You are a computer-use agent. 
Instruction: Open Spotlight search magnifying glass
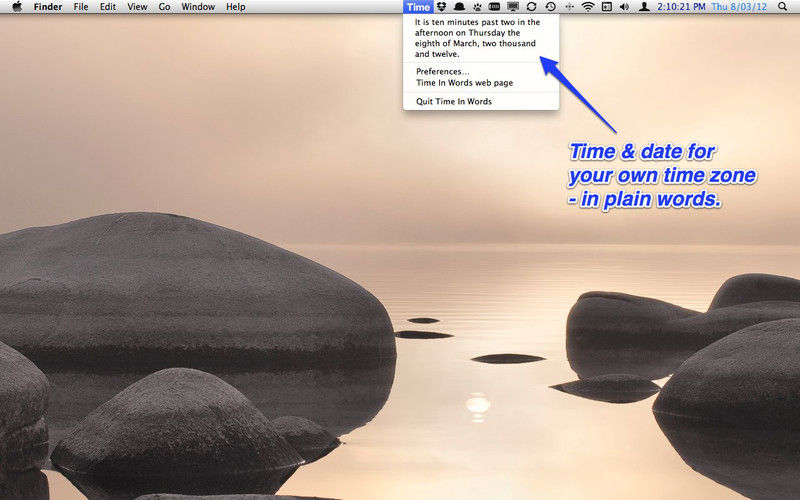click(781, 7)
